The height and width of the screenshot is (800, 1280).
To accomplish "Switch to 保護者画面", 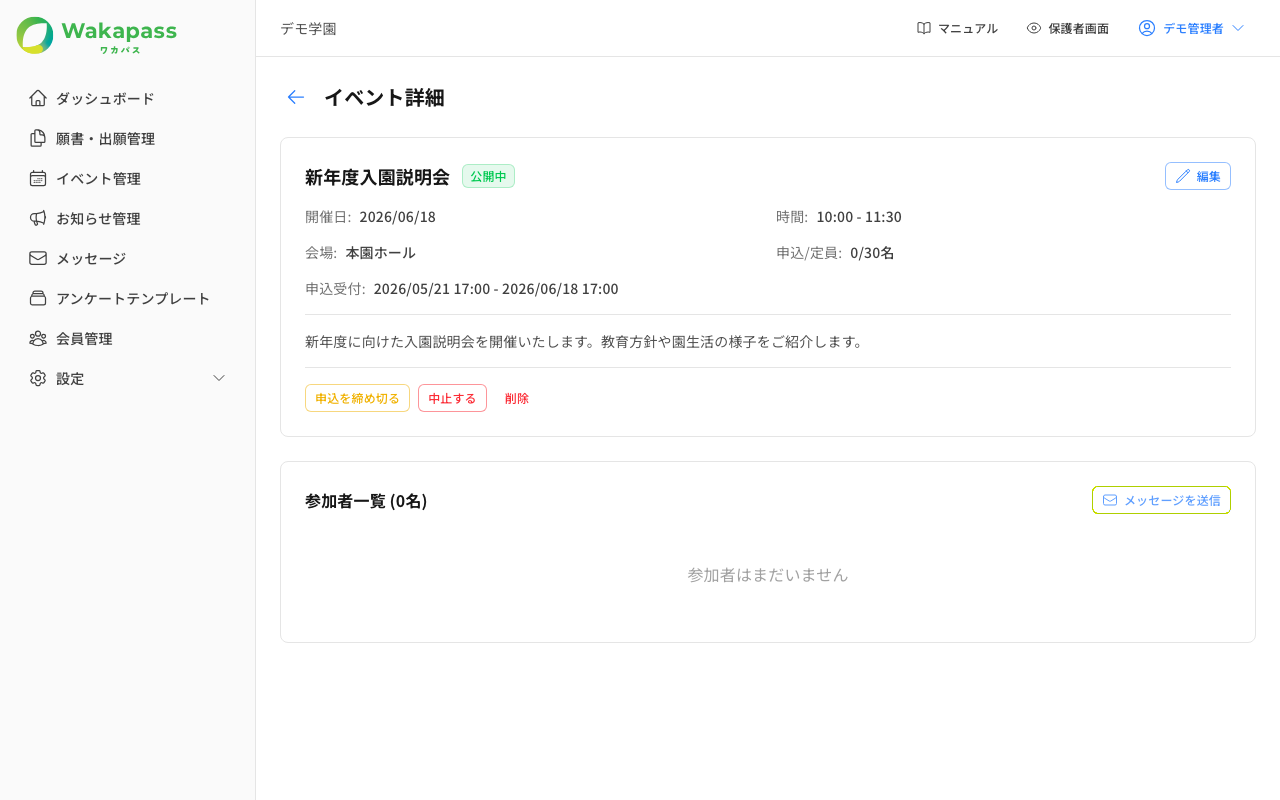I will point(1067,28).
